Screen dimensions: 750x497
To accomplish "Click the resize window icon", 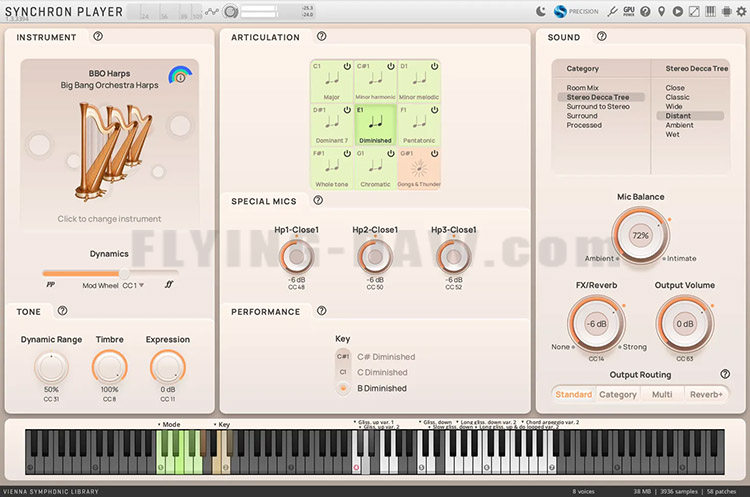I will click(694, 11).
